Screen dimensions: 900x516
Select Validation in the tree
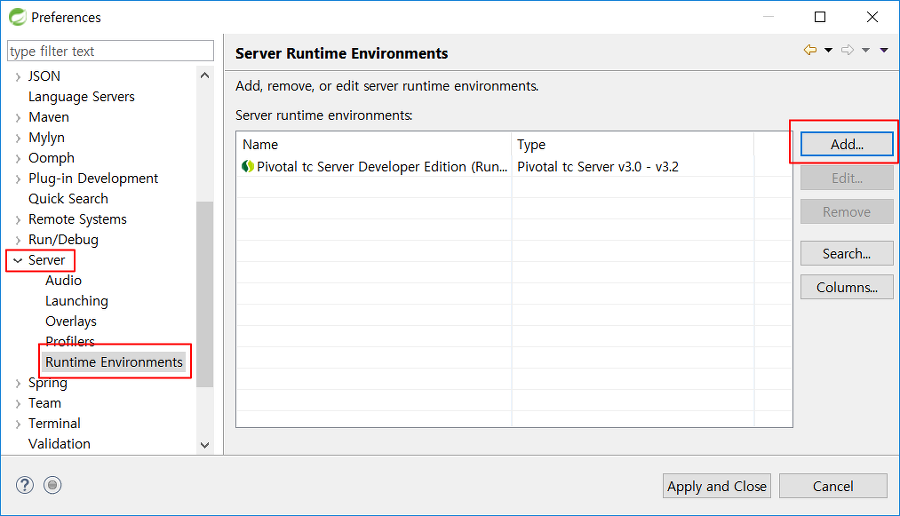(x=60, y=444)
